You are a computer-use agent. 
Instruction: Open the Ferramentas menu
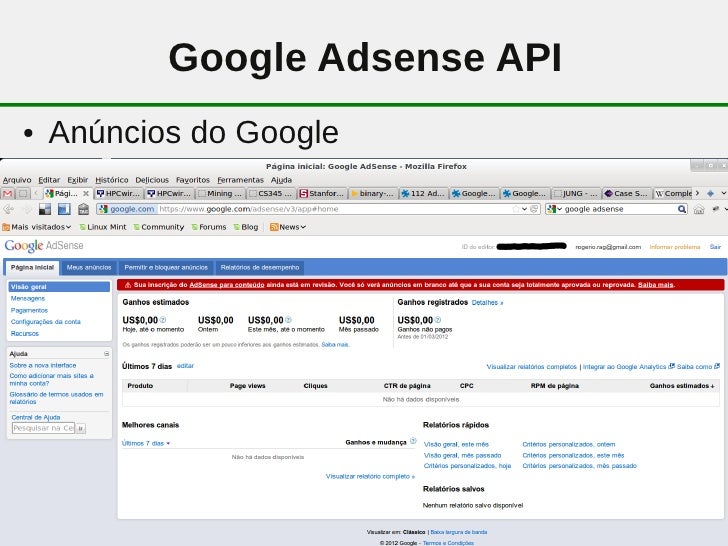click(x=240, y=180)
